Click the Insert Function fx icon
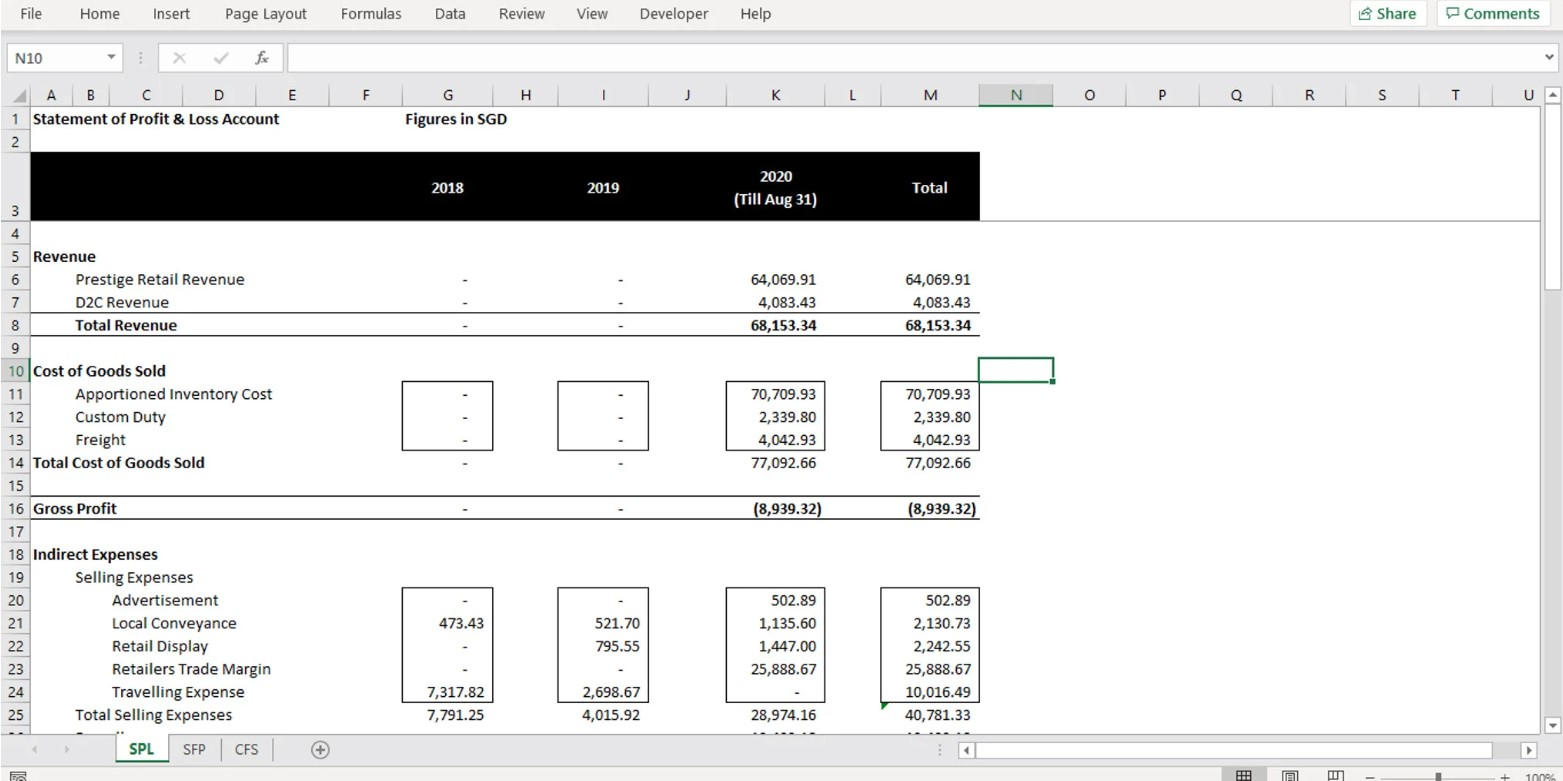Image resolution: width=1563 pixels, height=781 pixels. tap(262, 58)
